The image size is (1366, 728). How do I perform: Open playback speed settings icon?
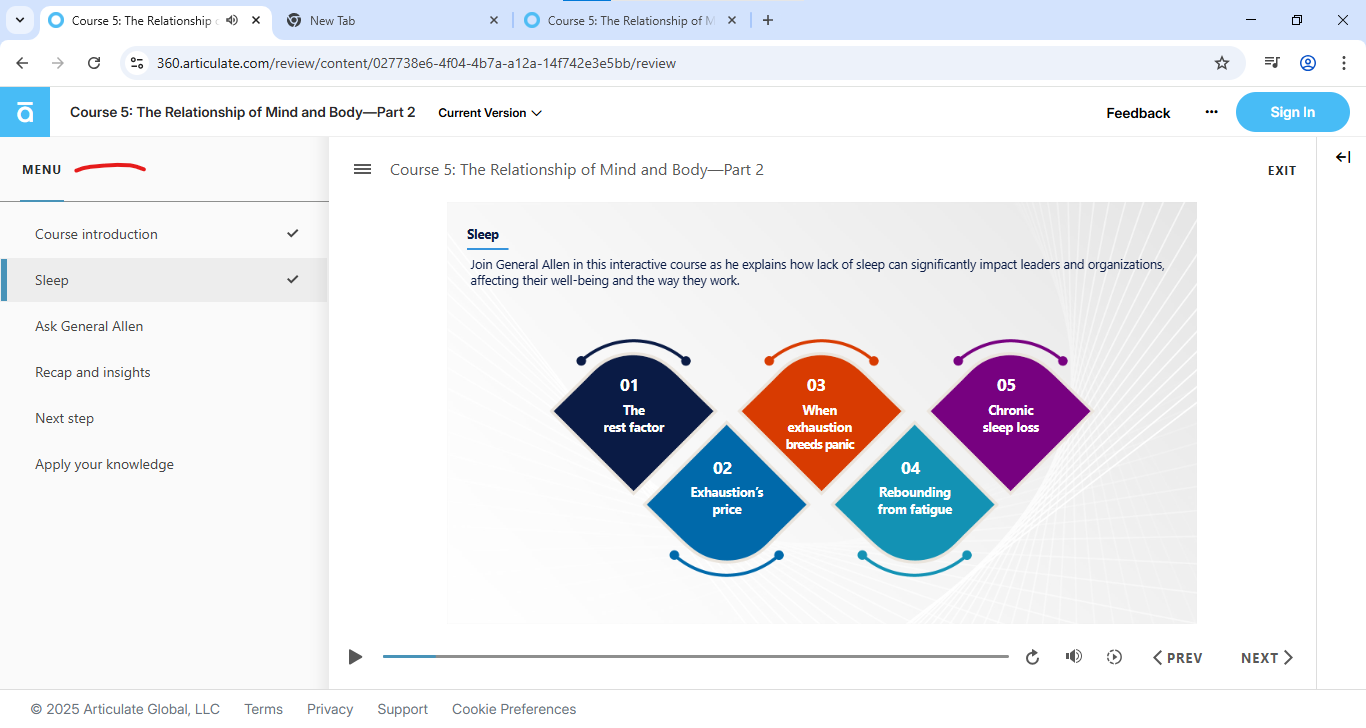1114,657
